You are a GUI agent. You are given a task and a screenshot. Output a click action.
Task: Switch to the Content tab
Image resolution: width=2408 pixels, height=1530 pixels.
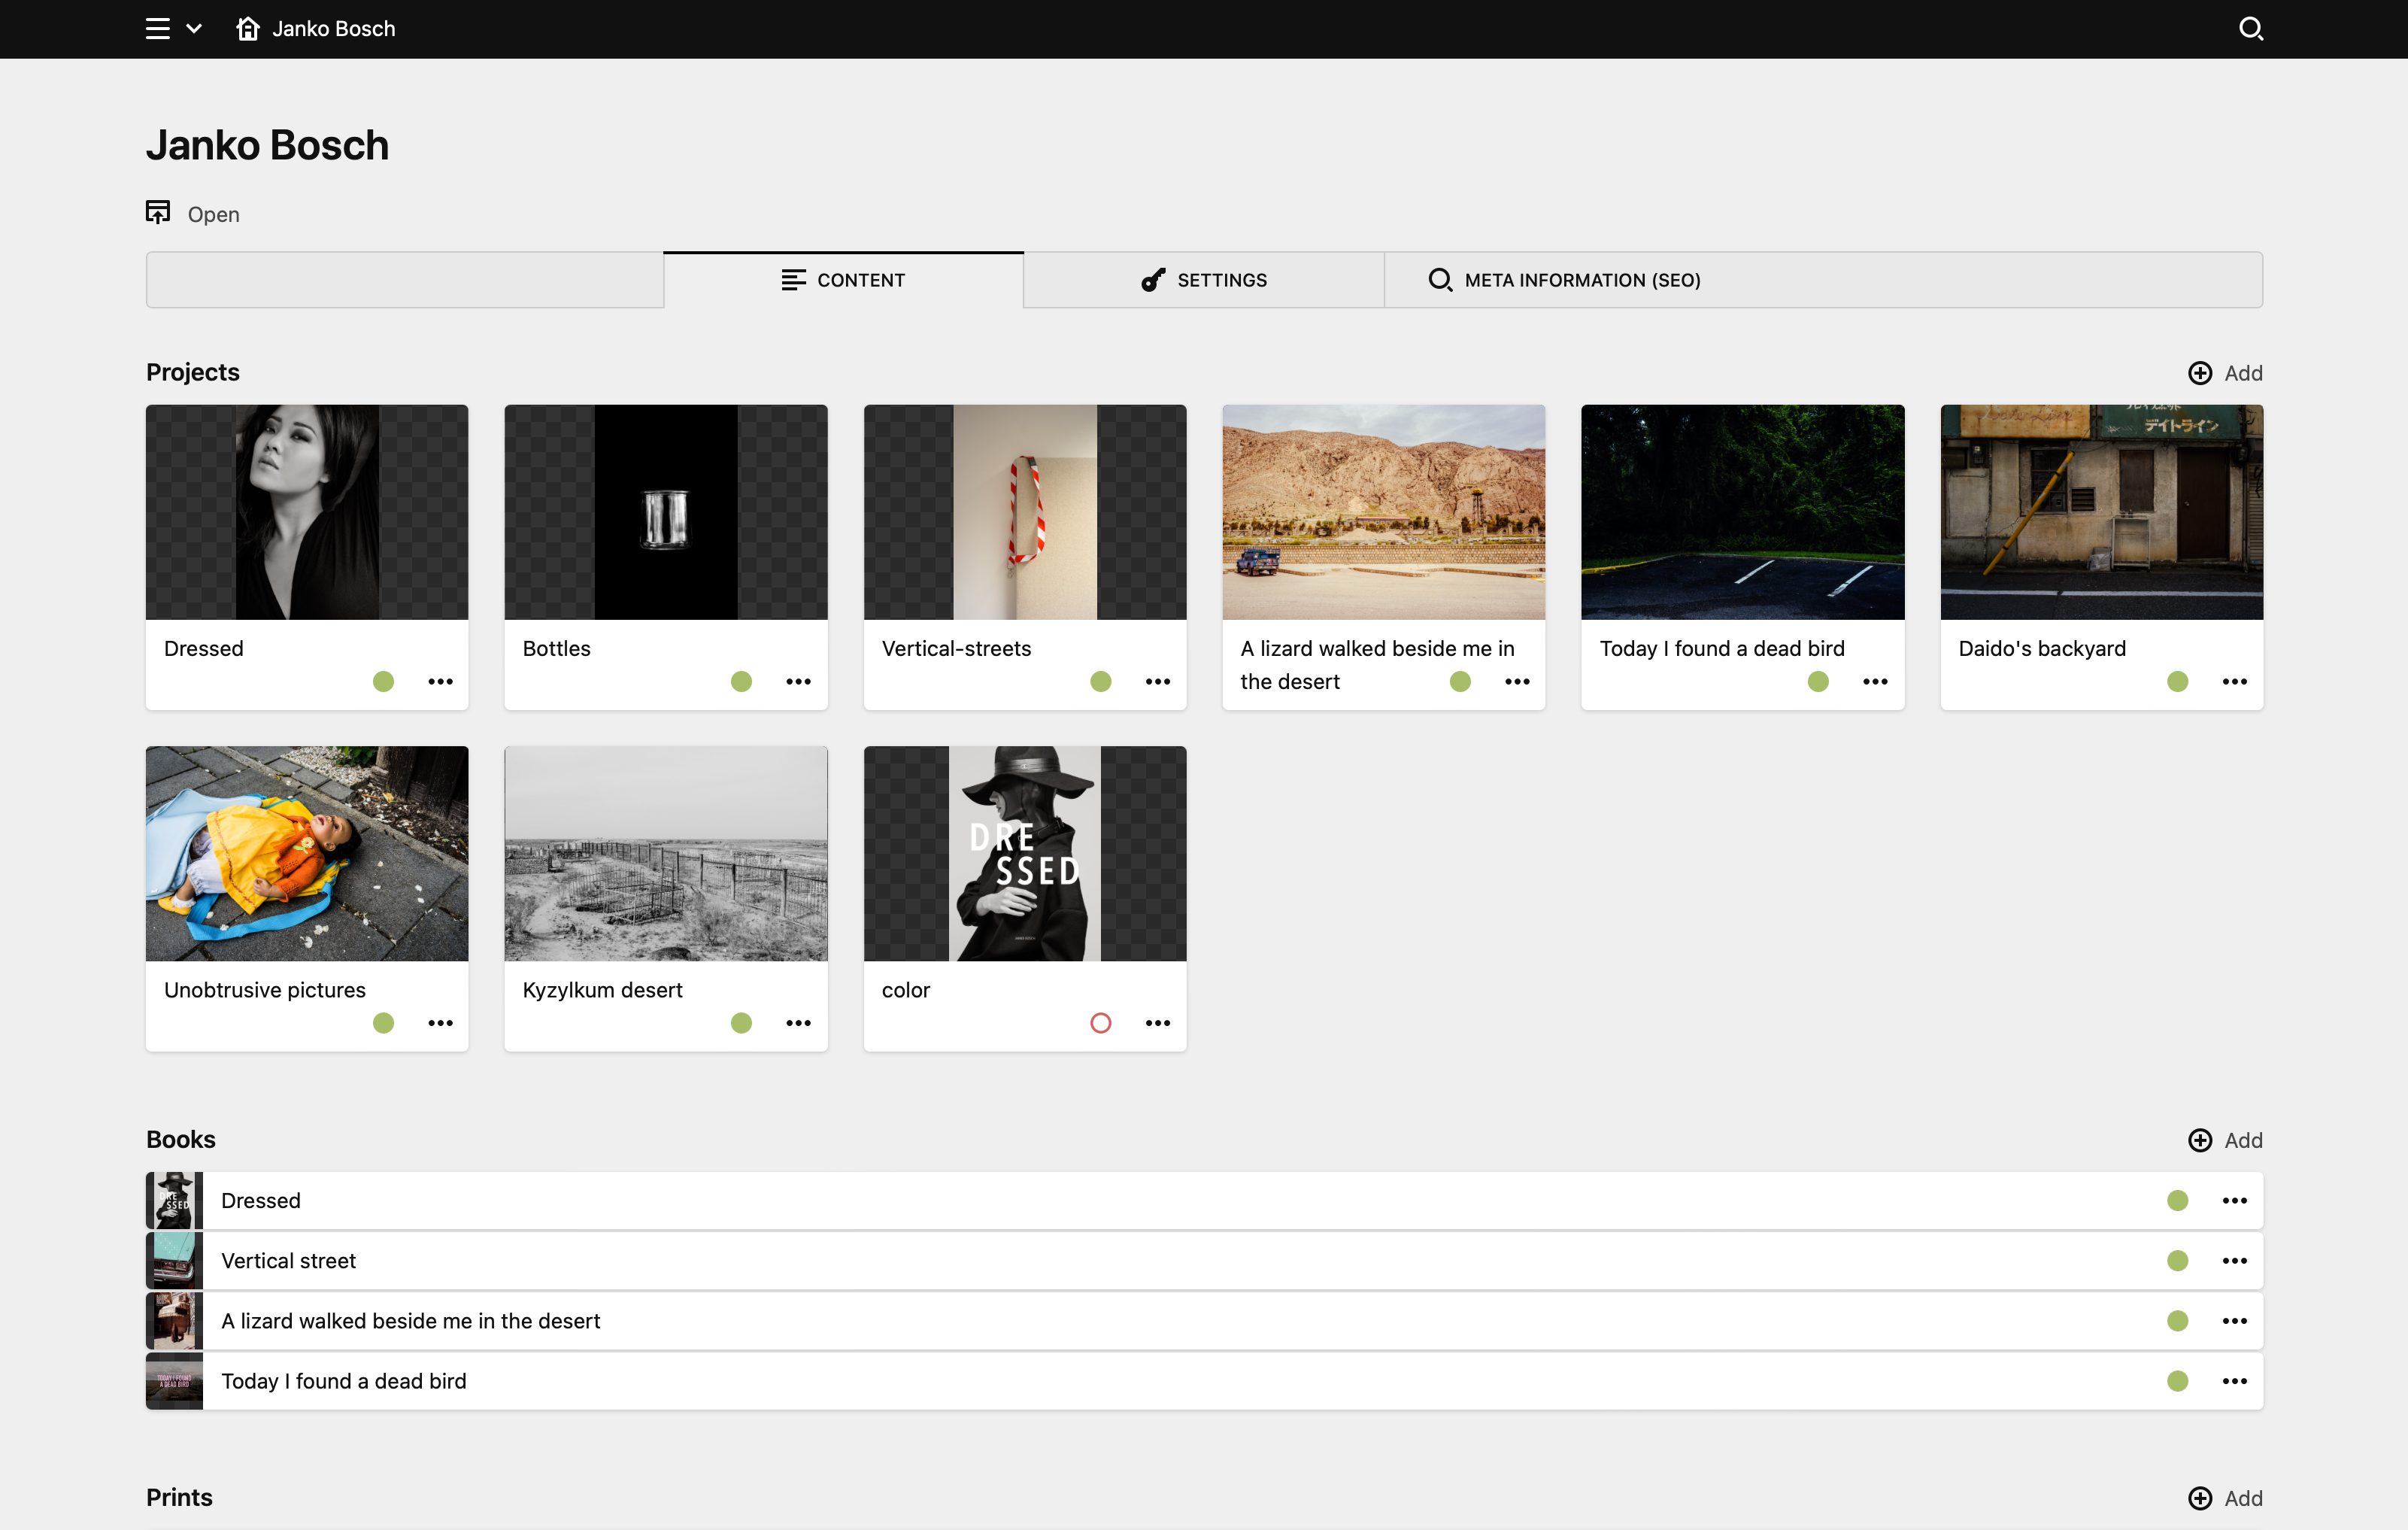point(843,280)
